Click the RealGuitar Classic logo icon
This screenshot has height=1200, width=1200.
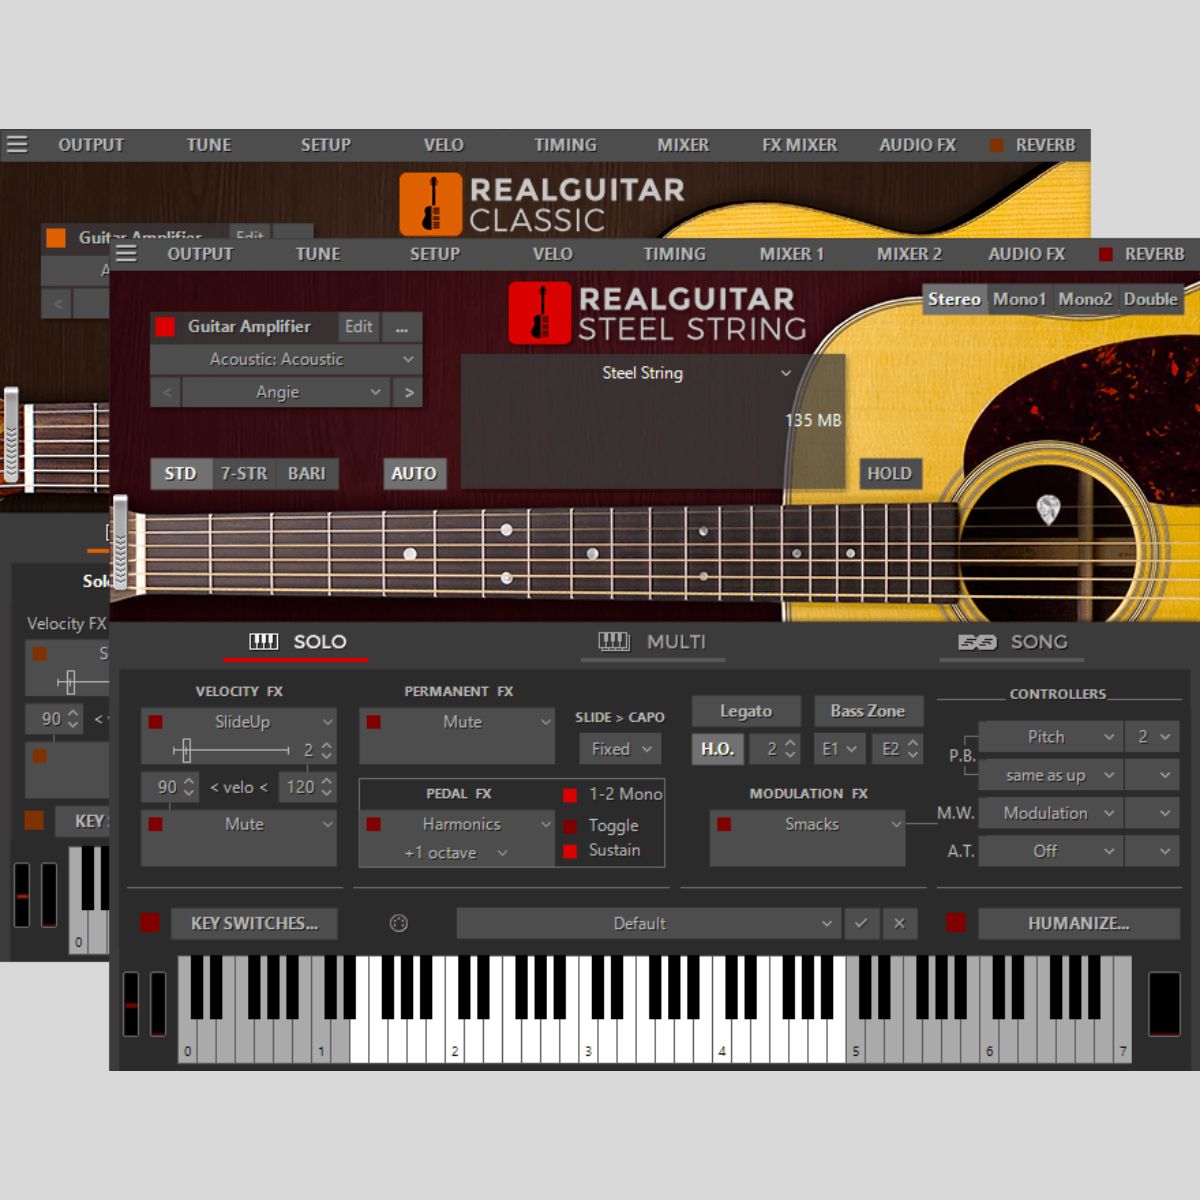tap(431, 204)
